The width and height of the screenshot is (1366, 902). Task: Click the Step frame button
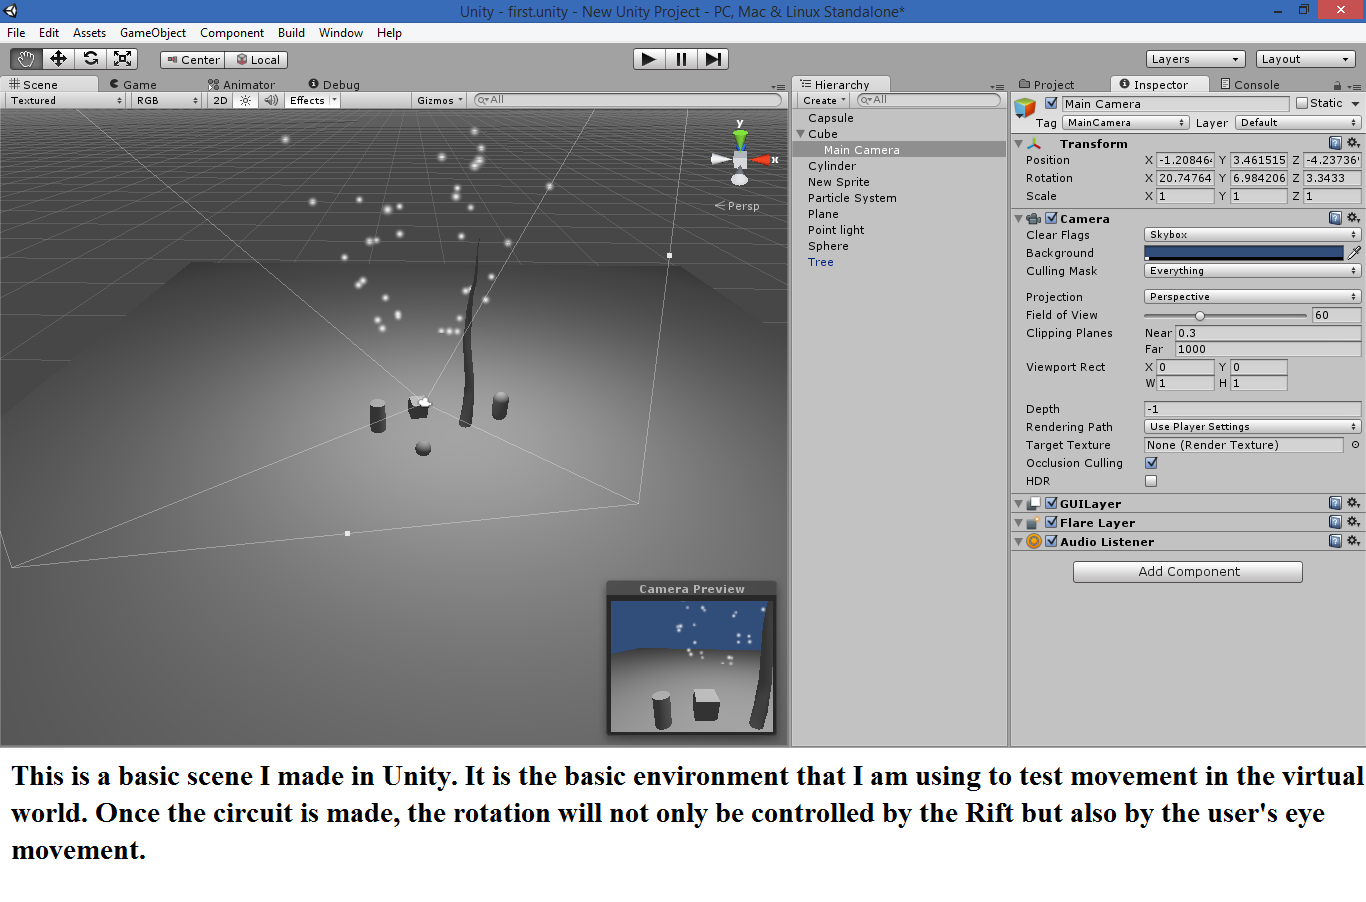(713, 59)
